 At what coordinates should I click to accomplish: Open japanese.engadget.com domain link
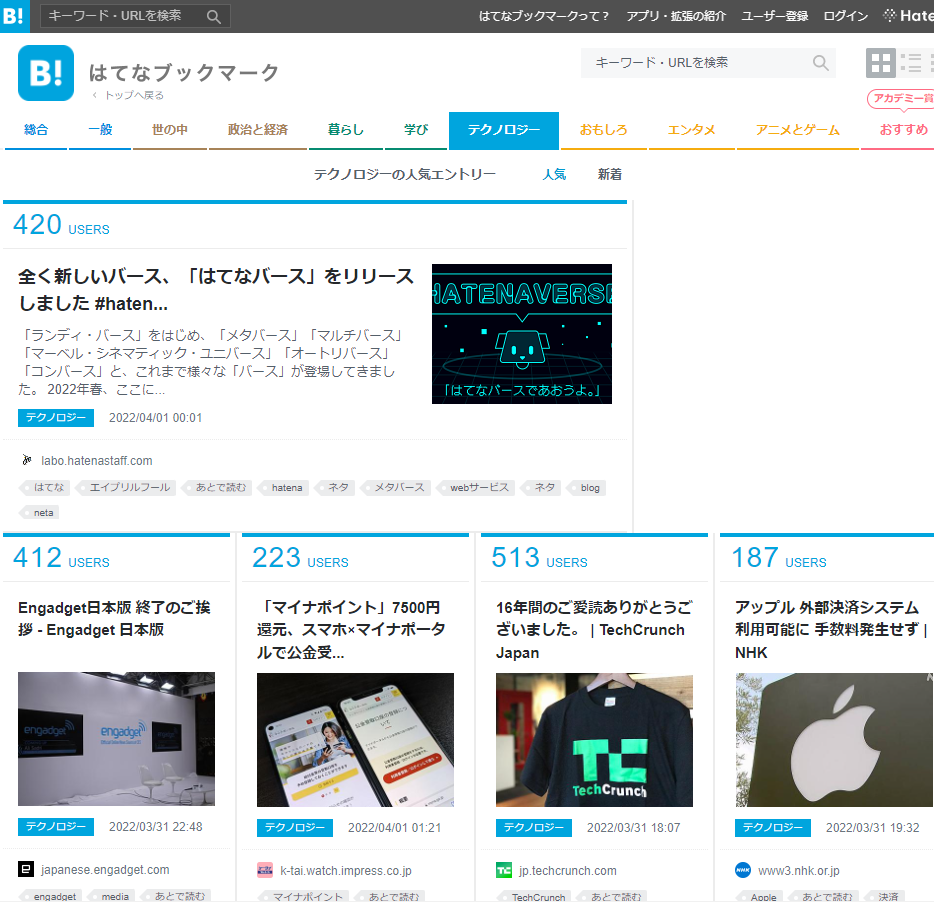click(x=105, y=870)
